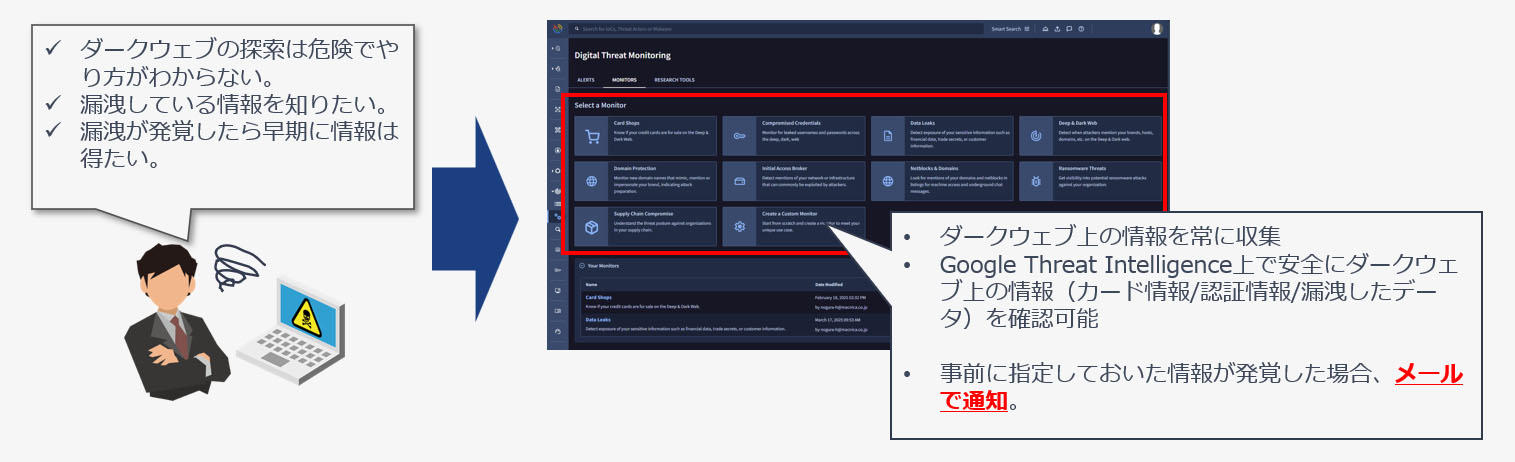Choose the Deep & Dark Web spiral icon
Image resolution: width=1515 pixels, height=462 pixels.
click(x=1036, y=136)
